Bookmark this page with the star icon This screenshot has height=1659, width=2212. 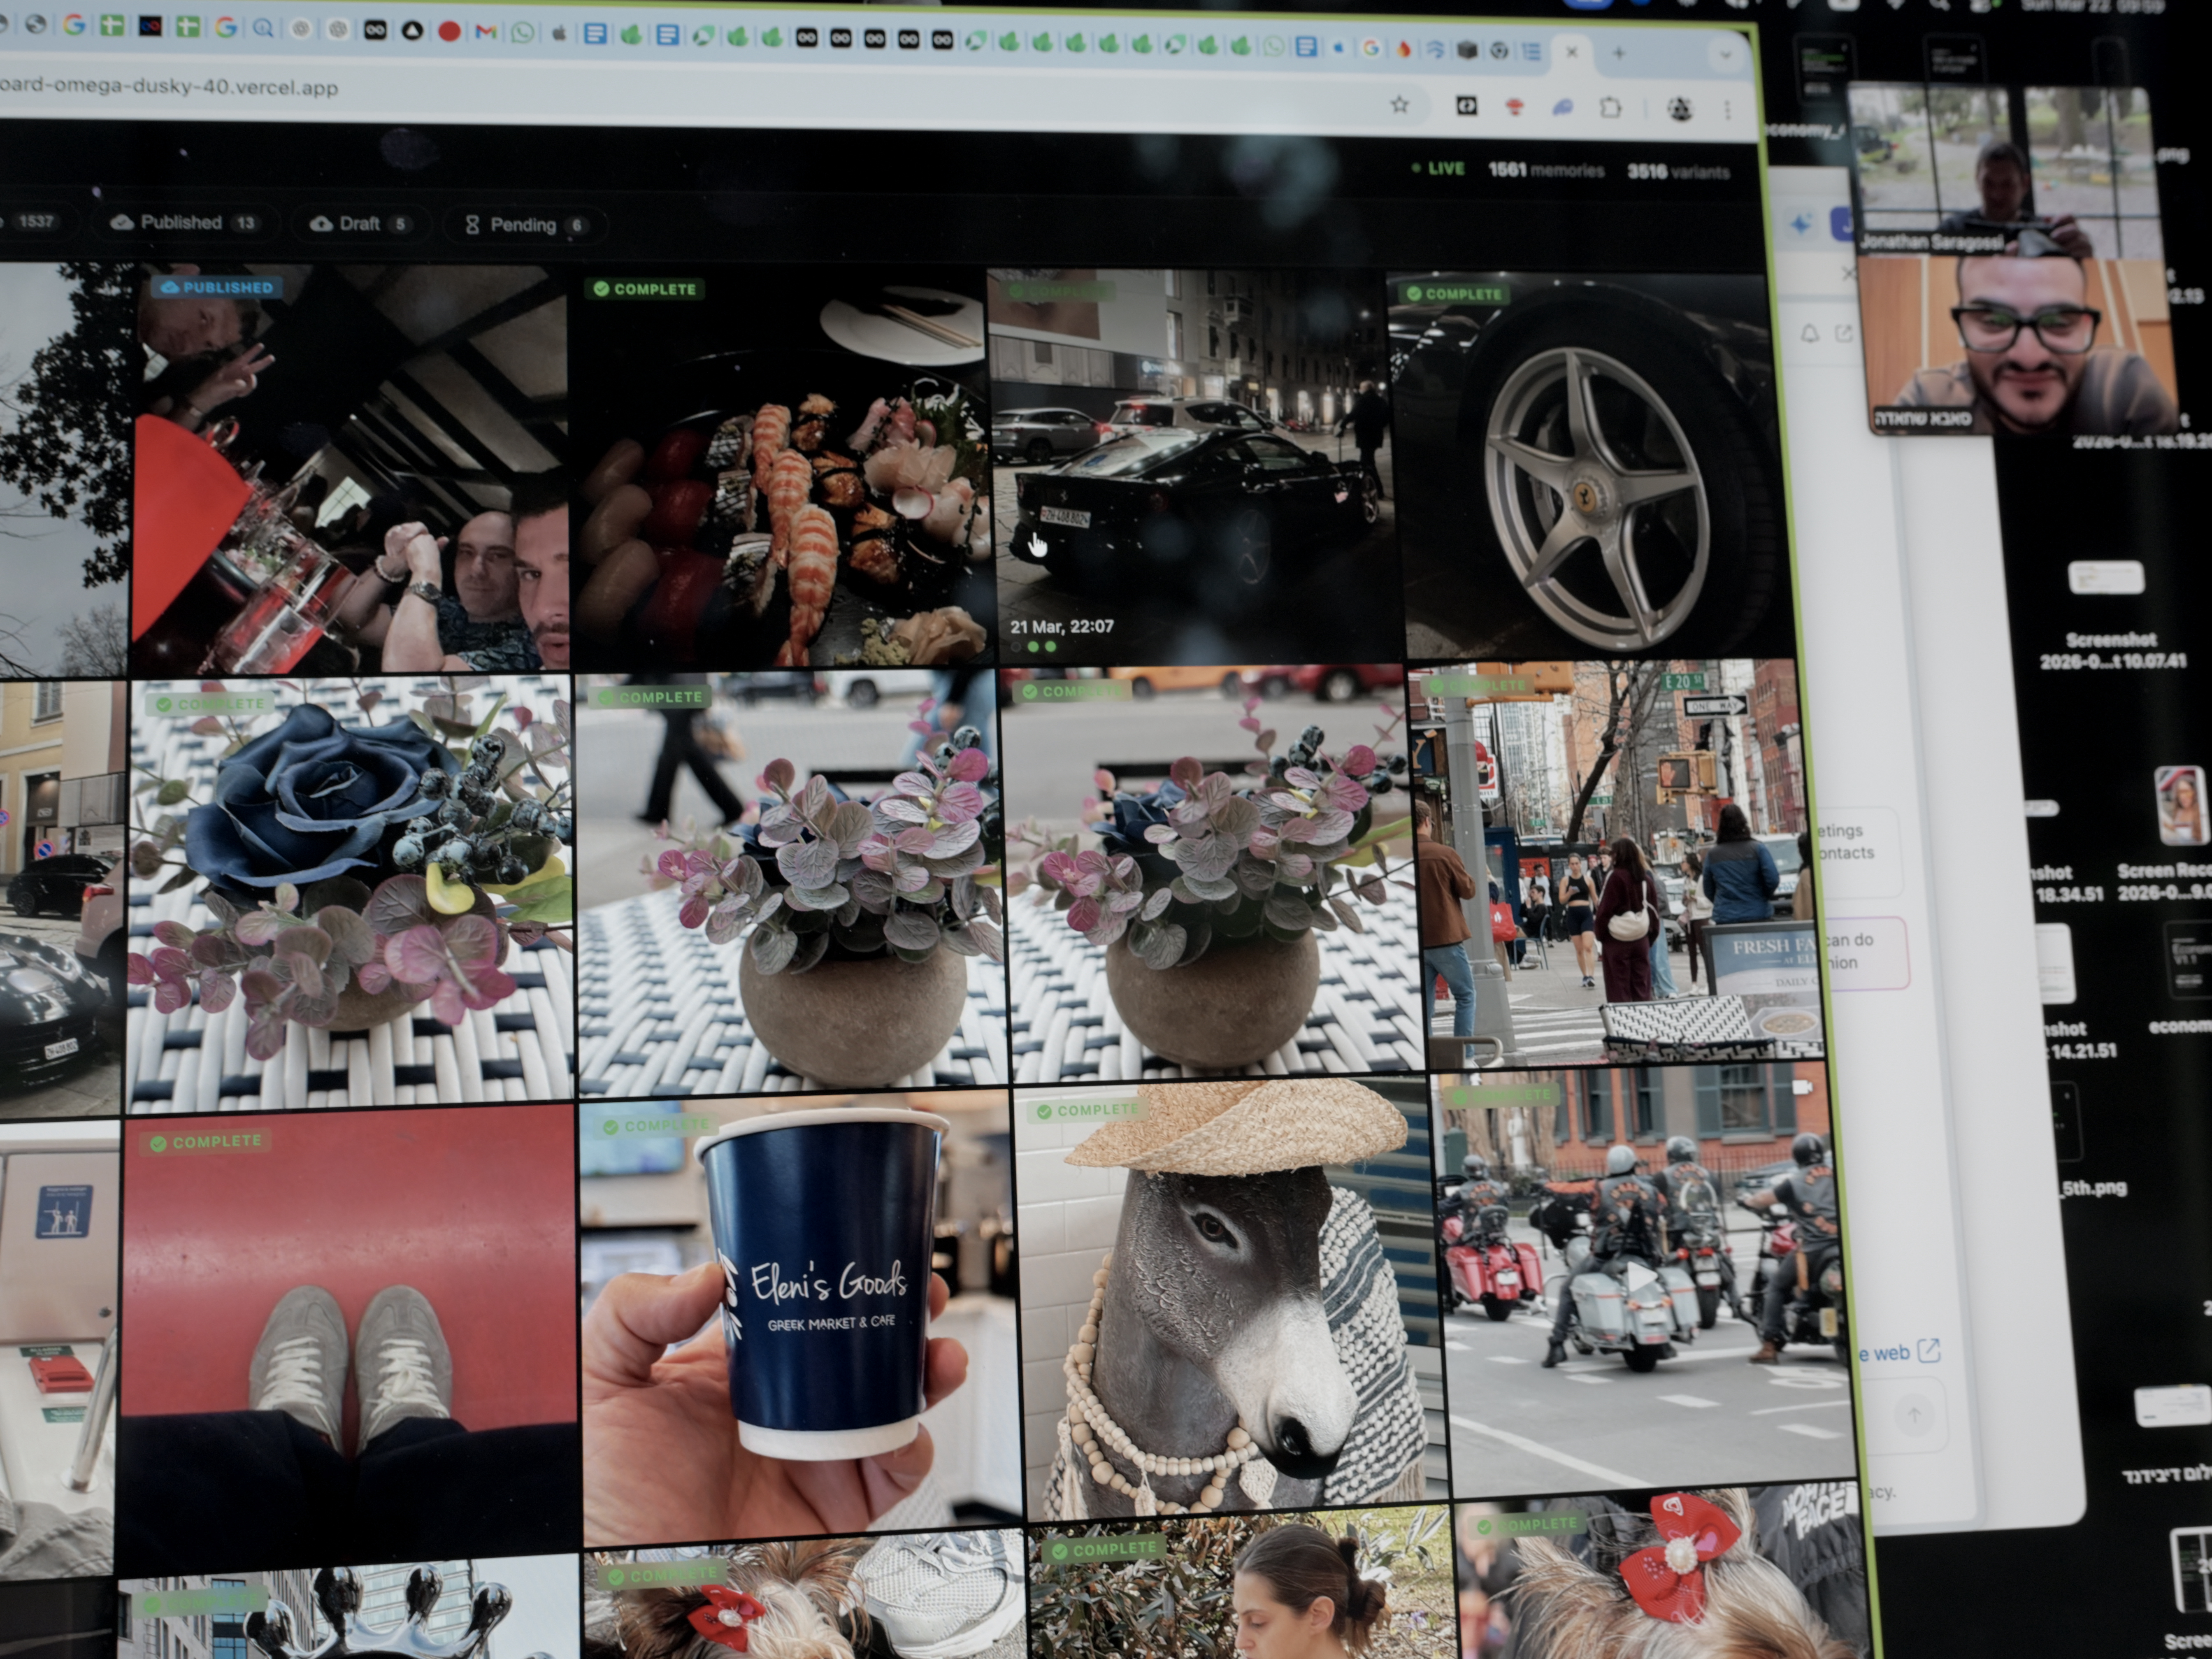(x=1400, y=104)
